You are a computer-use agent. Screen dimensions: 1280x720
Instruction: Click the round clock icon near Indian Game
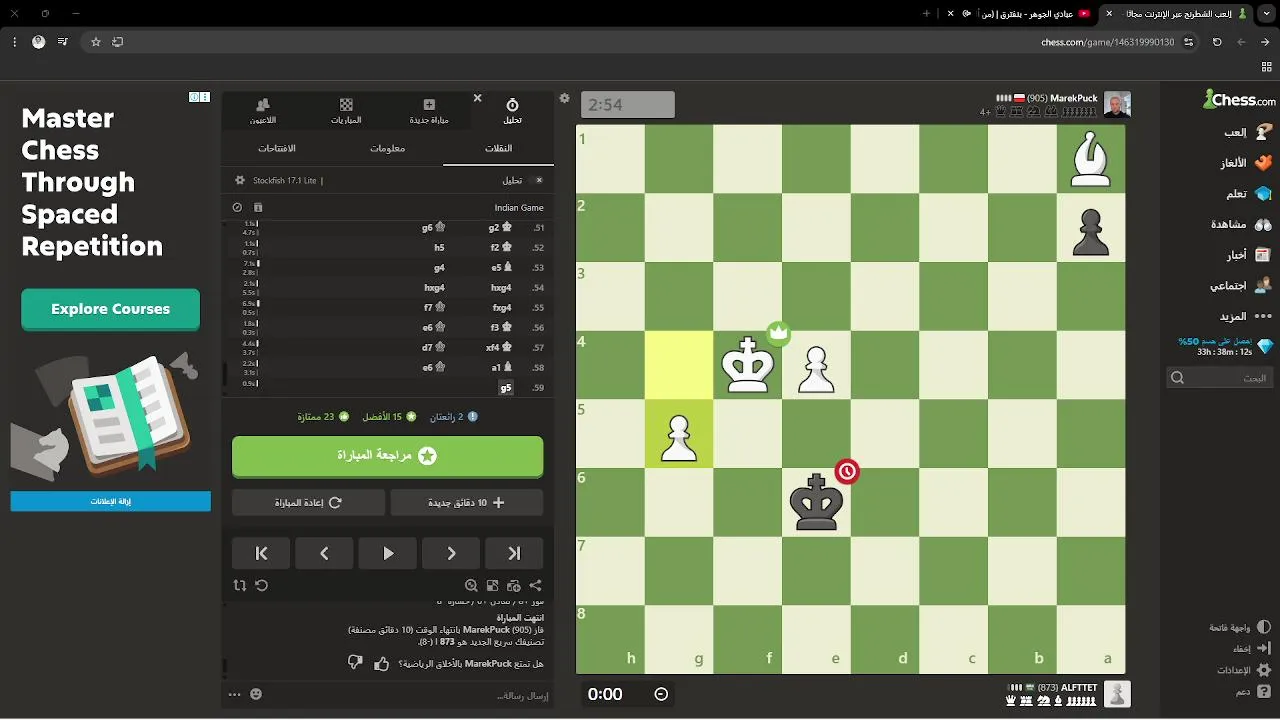pyautogui.click(x=237, y=208)
